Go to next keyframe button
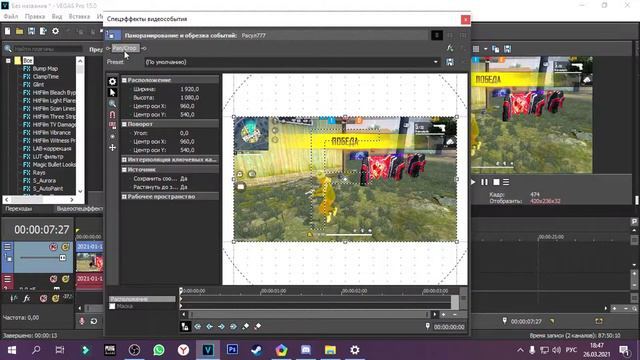 click(221, 327)
